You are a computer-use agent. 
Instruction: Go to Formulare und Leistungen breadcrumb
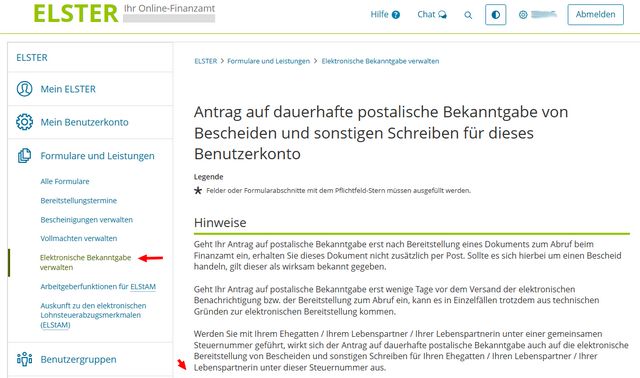269,61
